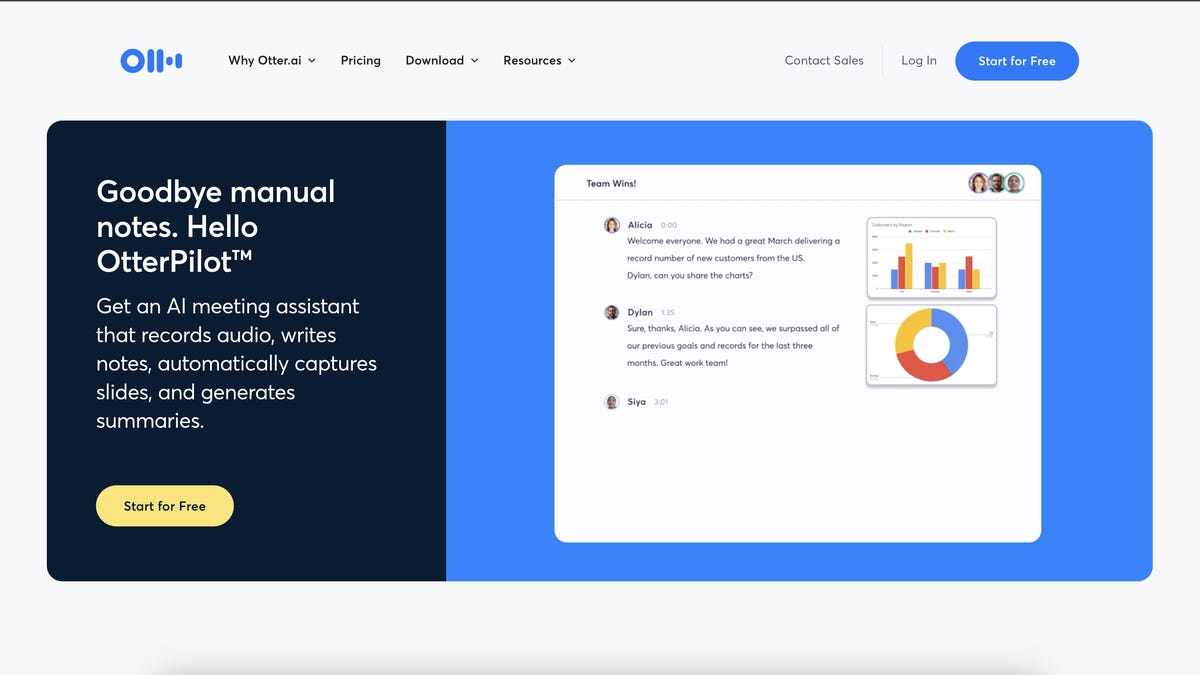Click the Otter.ai logo
This screenshot has width=1200, height=675.
[x=151, y=61]
